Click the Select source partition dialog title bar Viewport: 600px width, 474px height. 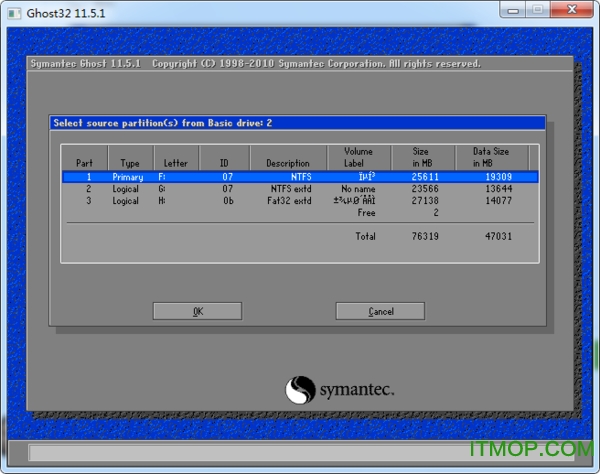pos(297,123)
